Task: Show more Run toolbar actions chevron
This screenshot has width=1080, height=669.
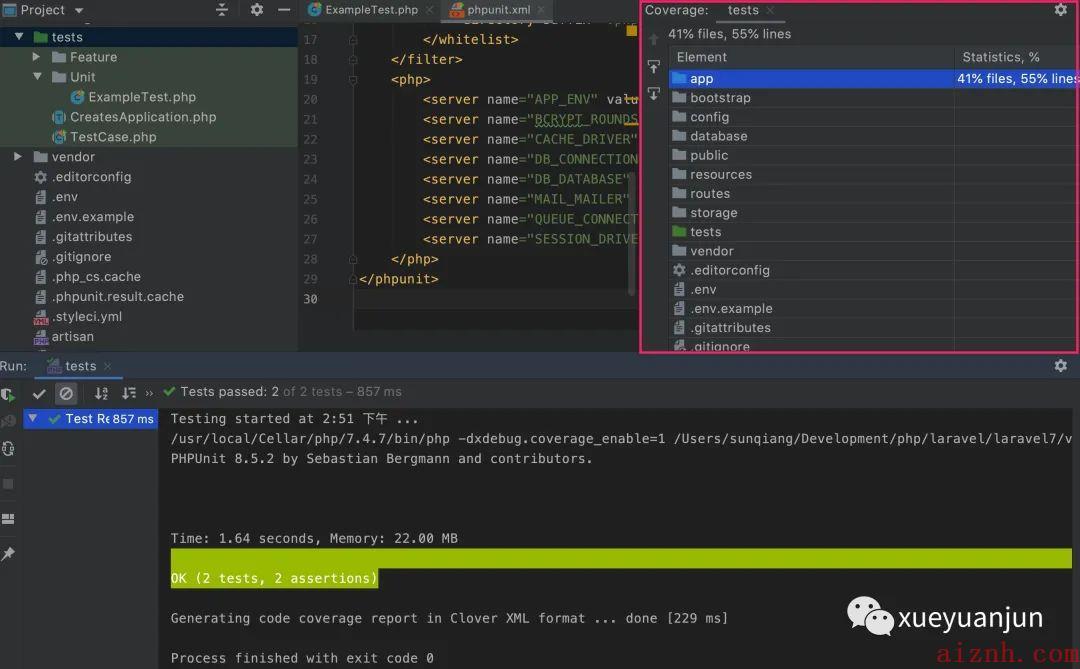Action: 149,393
